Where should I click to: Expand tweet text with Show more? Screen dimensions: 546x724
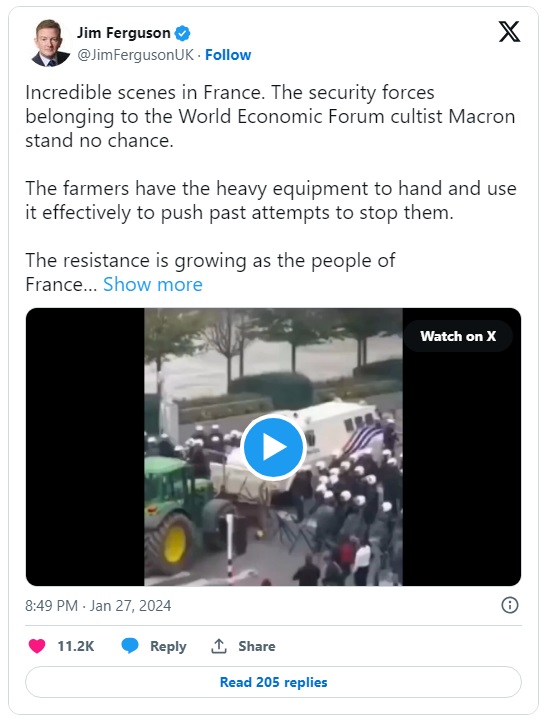(x=152, y=284)
